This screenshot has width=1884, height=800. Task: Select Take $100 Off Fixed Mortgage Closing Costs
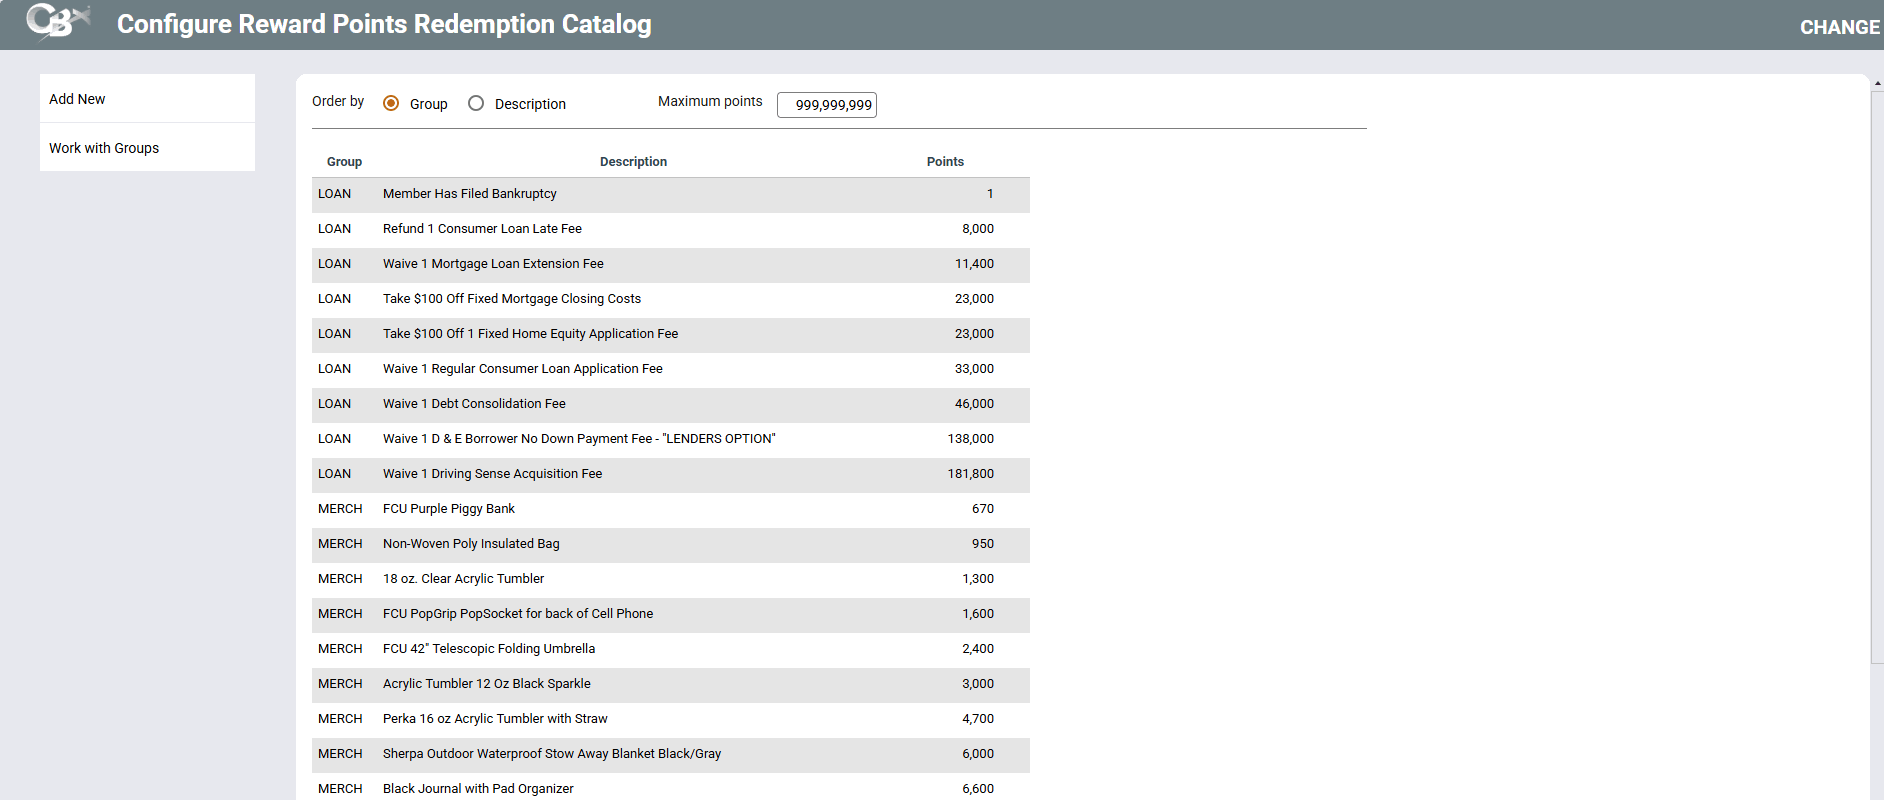(x=511, y=299)
